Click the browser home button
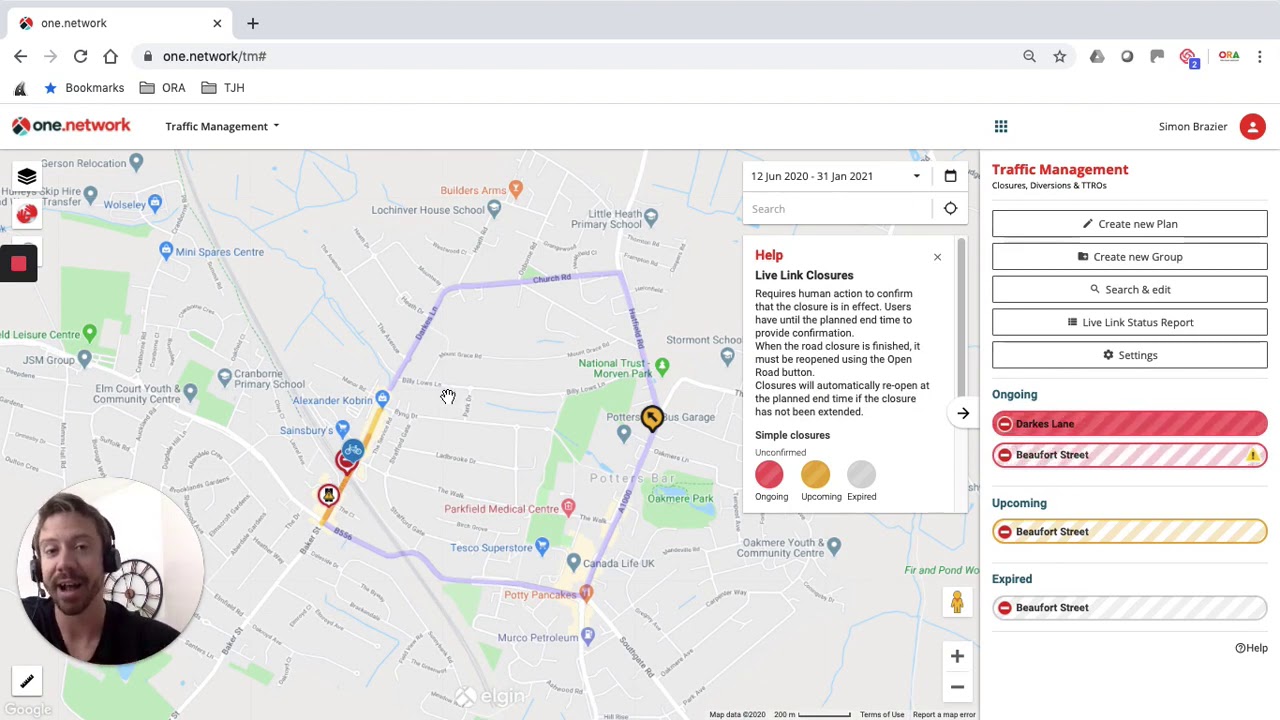 pyautogui.click(x=110, y=57)
